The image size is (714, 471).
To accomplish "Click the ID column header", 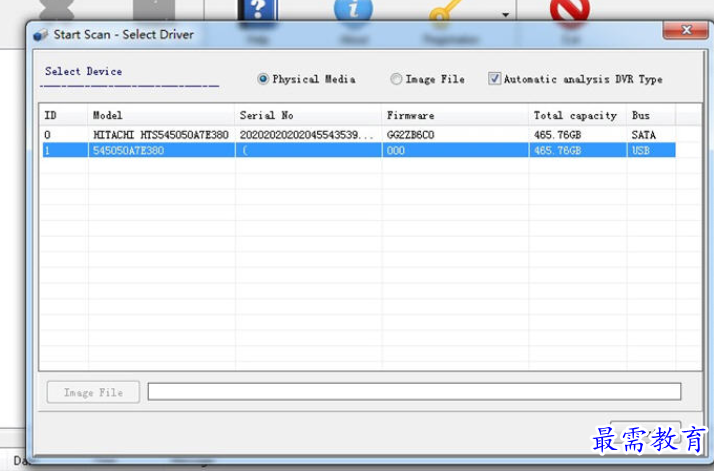I will coord(64,115).
